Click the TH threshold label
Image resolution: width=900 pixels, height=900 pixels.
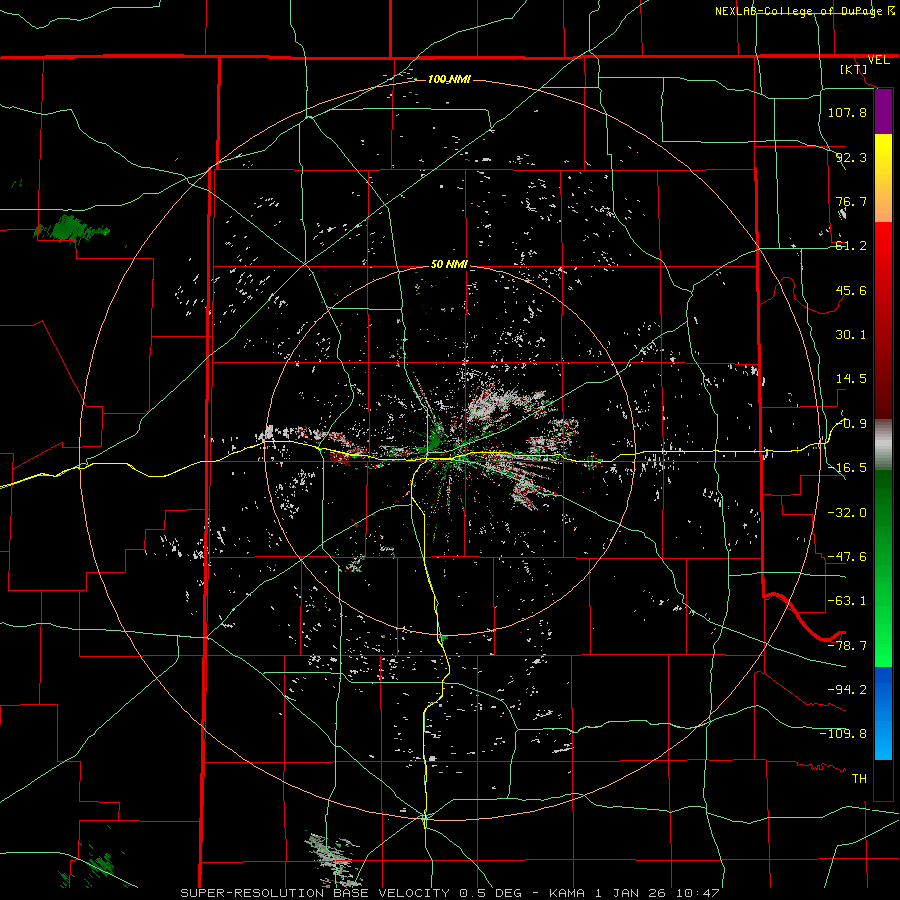pyautogui.click(x=859, y=779)
